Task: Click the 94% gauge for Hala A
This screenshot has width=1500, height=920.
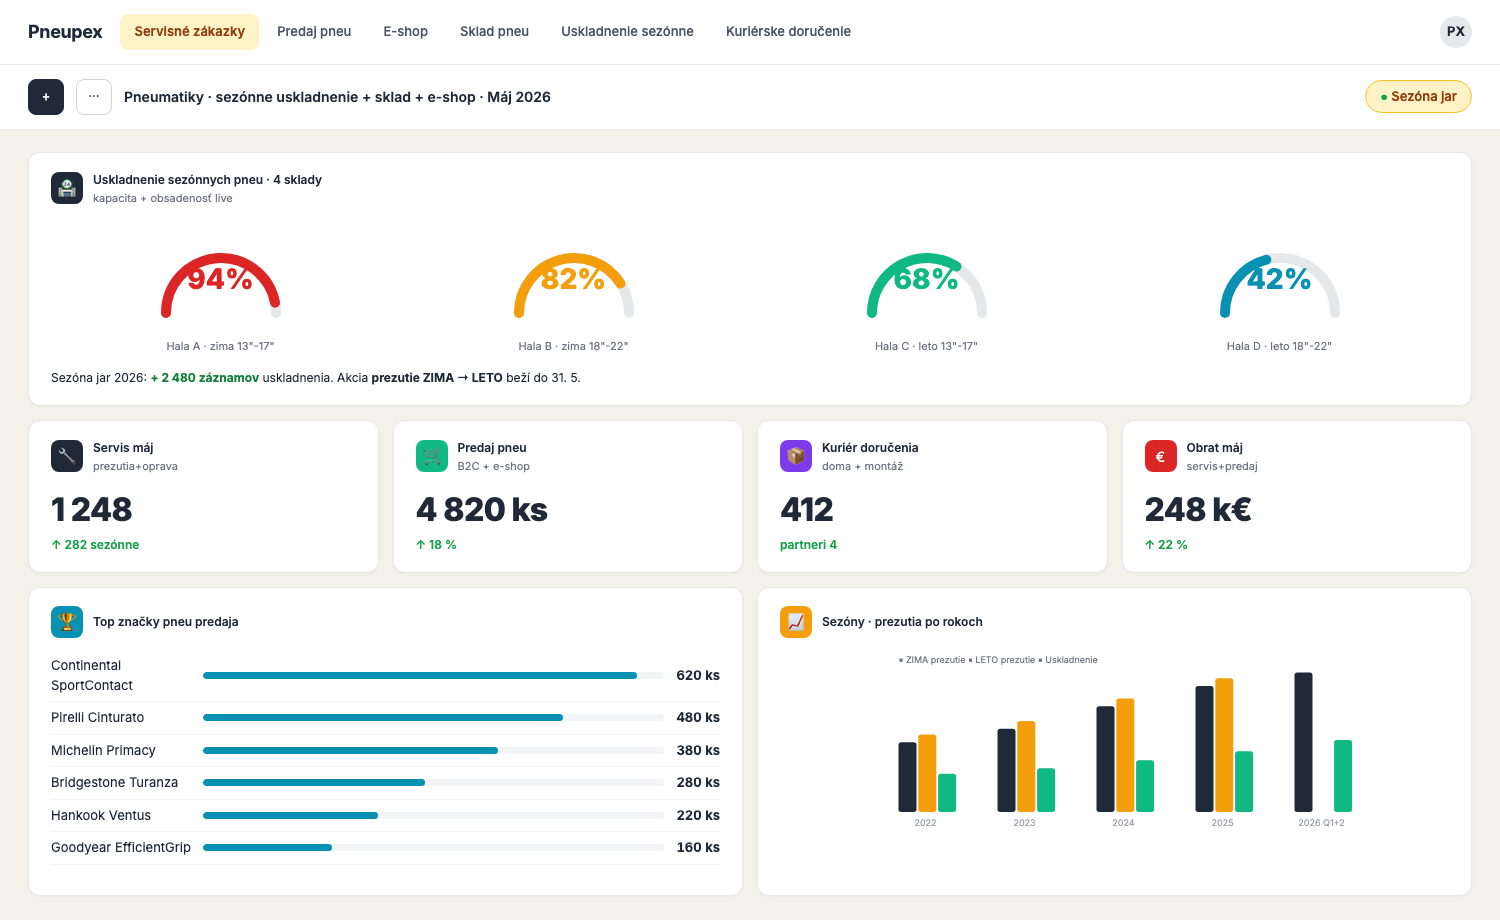Action: pyautogui.click(x=221, y=283)
